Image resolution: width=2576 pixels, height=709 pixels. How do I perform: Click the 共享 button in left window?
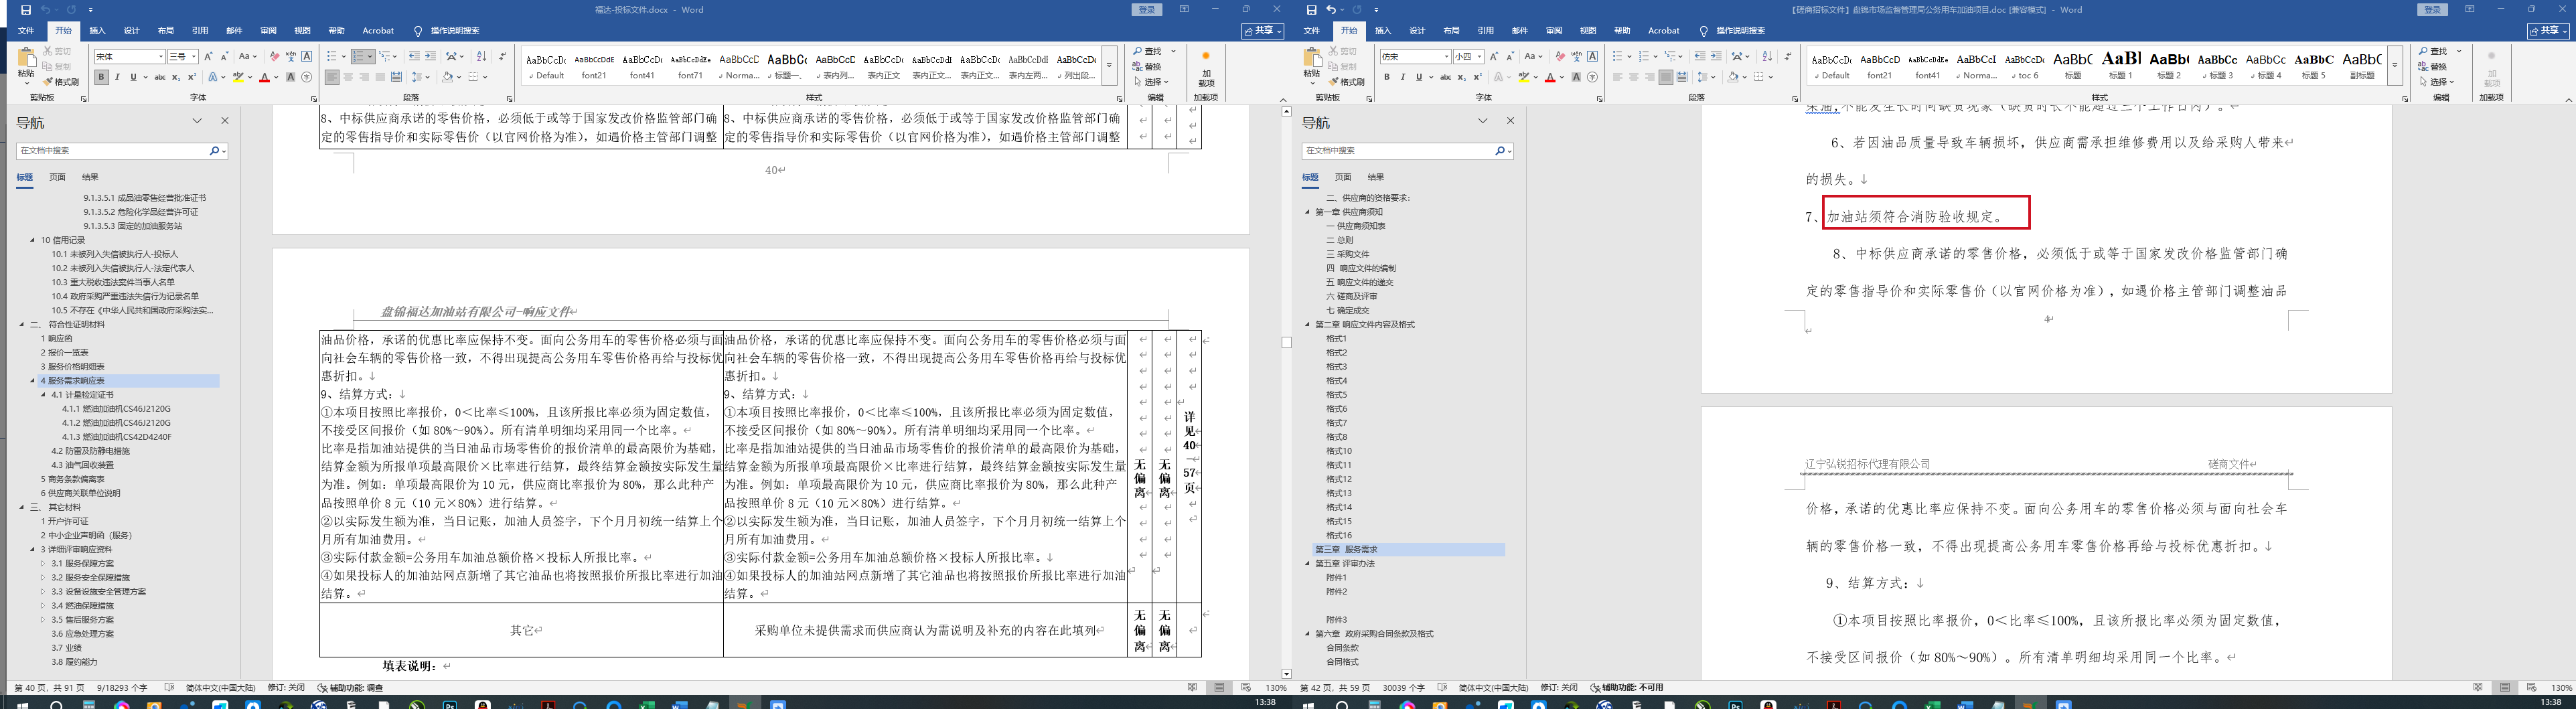pos(1263,31)
